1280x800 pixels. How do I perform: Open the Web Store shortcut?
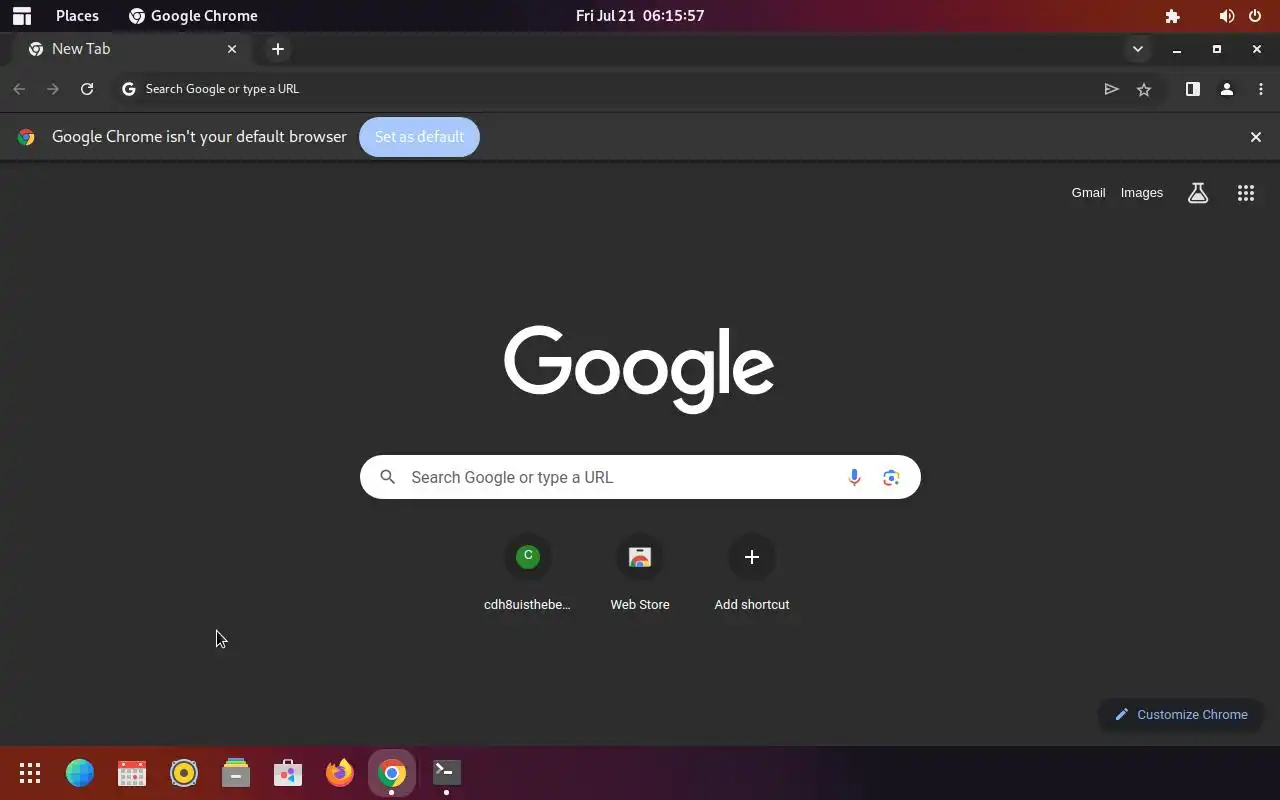click(640, 574)
